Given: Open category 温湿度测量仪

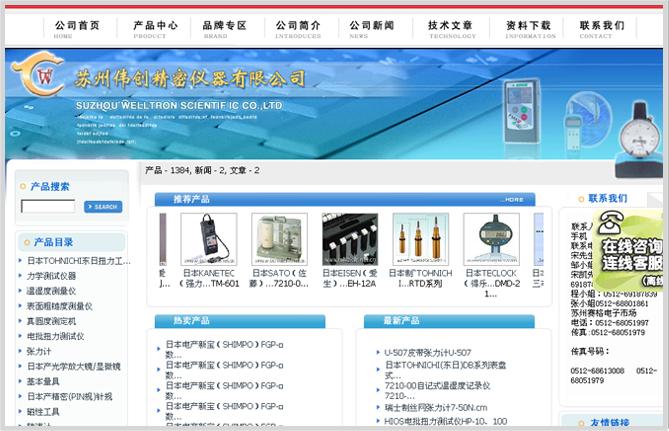Looking at the screenshot, I should coord(52,291).
